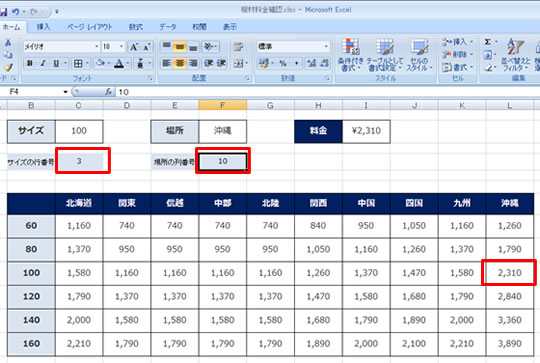The width and height of the screenshot is (540, 363).
Task: Open the Number group dialog launcher
Action: [328, 79]
